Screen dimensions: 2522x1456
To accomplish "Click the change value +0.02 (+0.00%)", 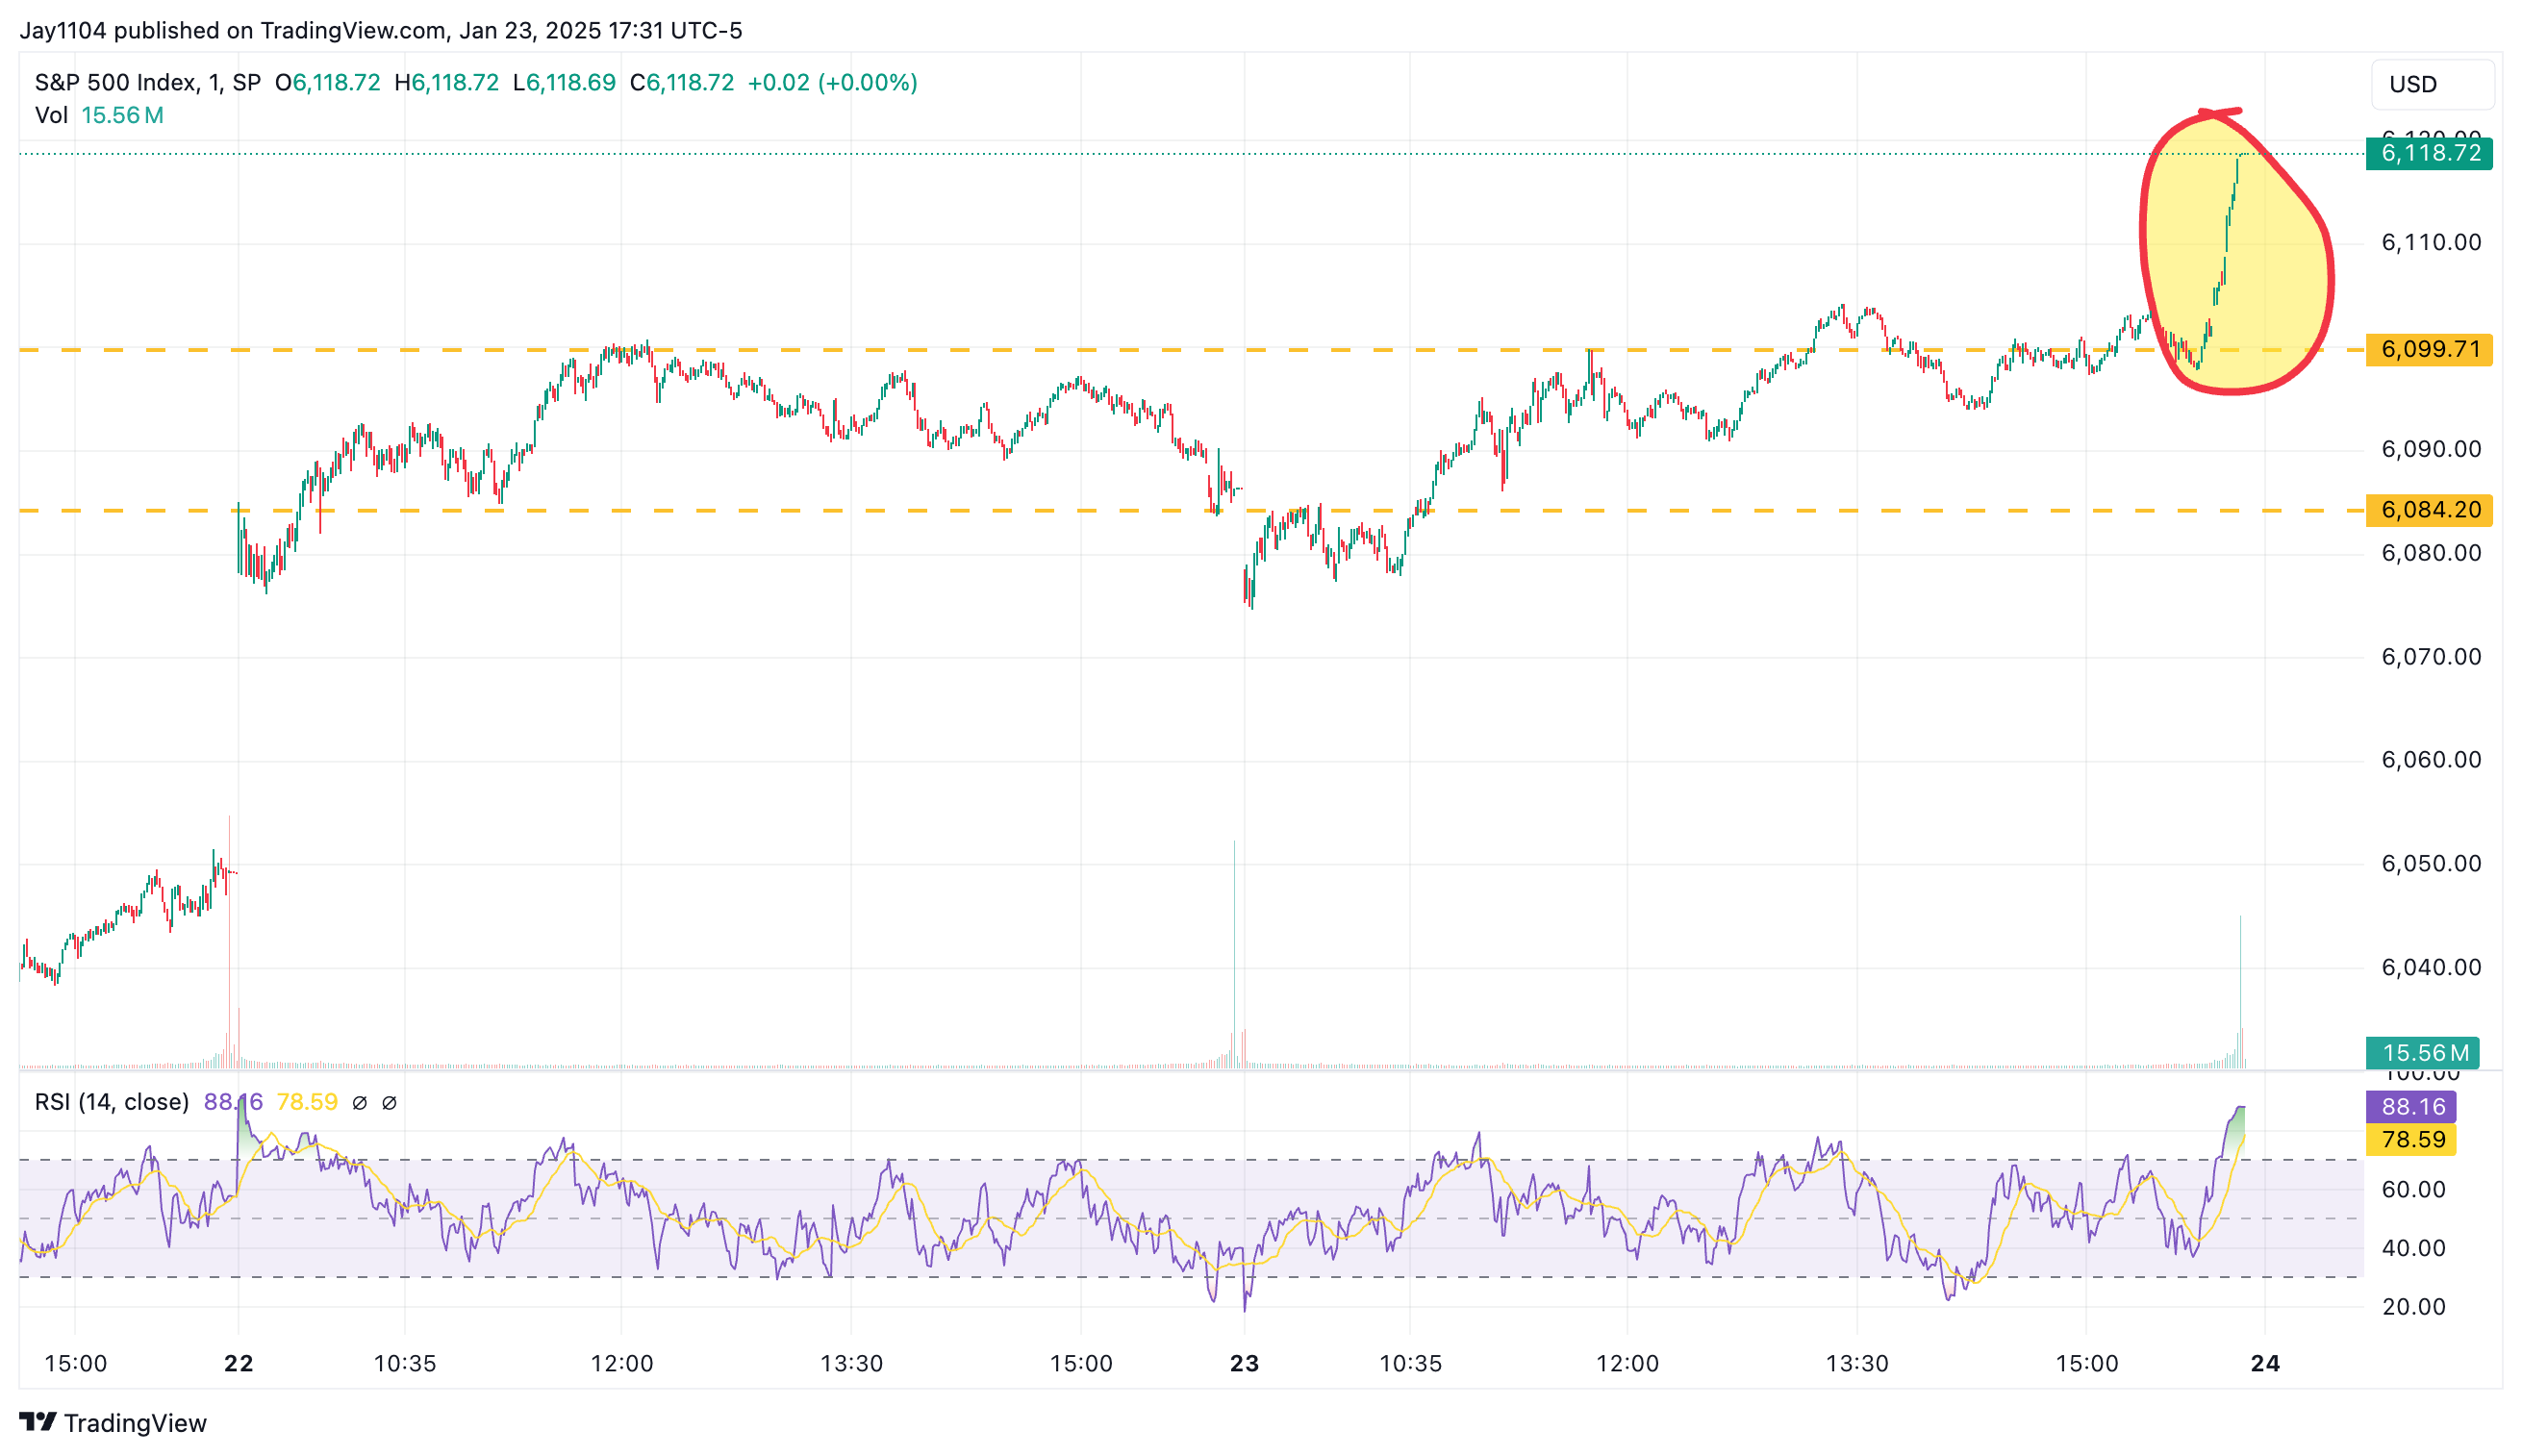I will click(x=833, y=83).
